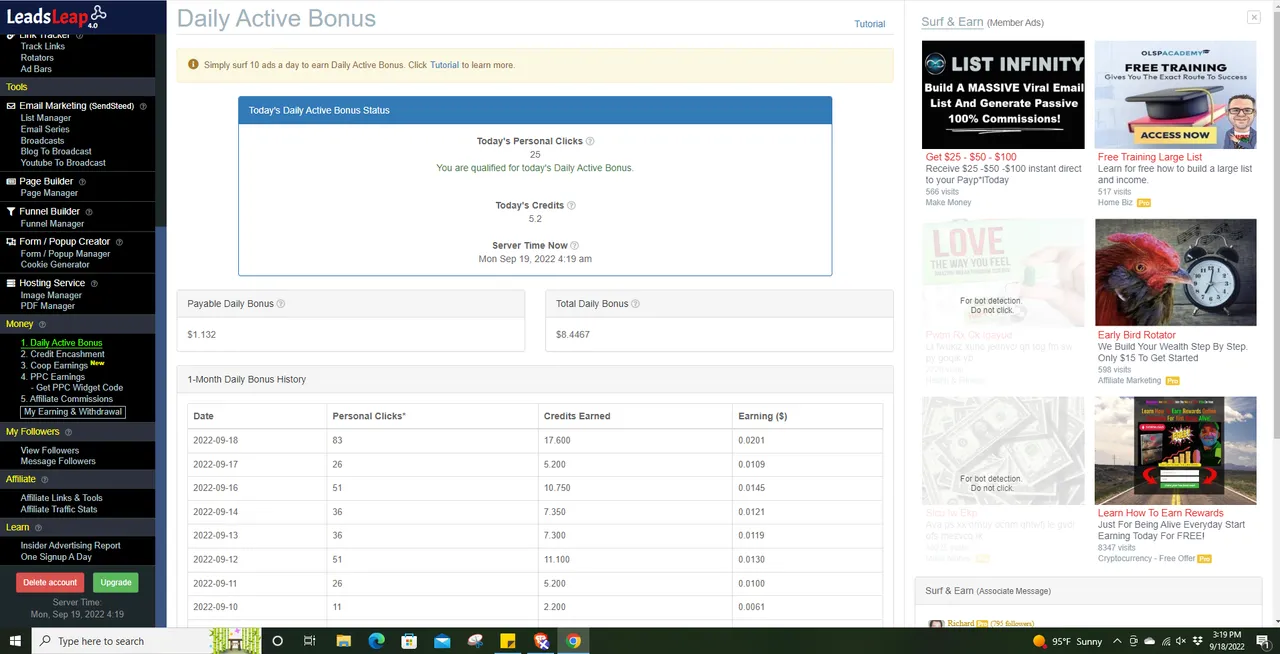Open Track Links in sidebar
1280x654 pixels.
43,46
